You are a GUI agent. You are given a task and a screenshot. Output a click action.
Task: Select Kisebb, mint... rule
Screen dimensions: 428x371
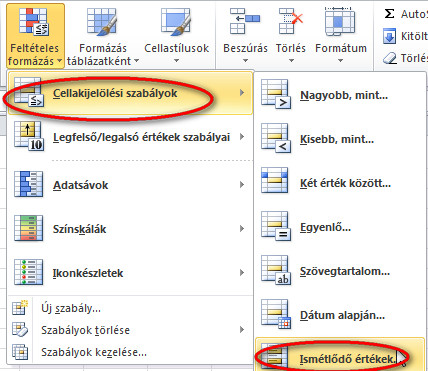340,139
